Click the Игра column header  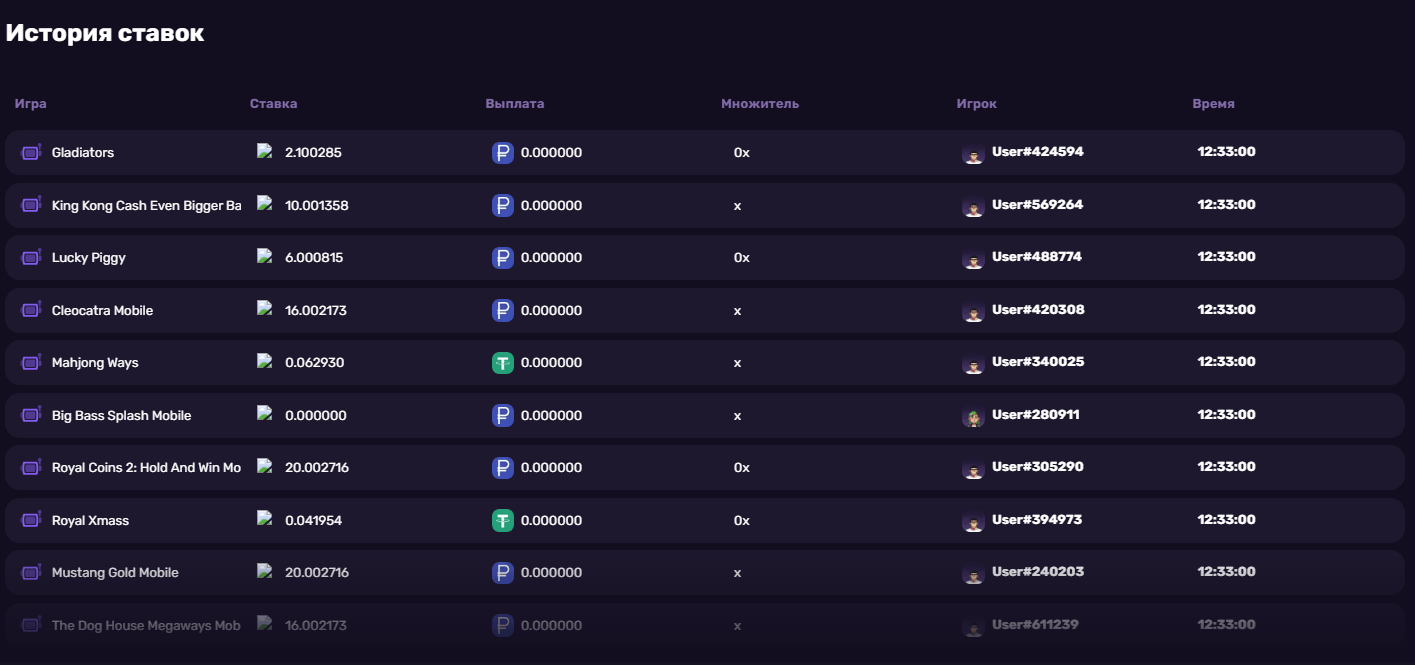tap(31, 104)
